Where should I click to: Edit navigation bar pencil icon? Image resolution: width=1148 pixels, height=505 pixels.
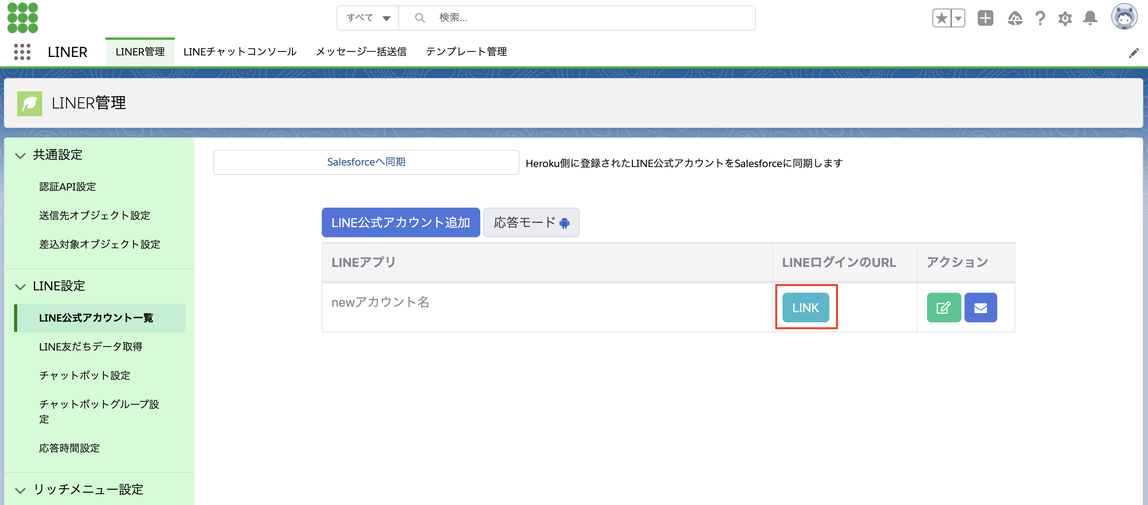1133,53
